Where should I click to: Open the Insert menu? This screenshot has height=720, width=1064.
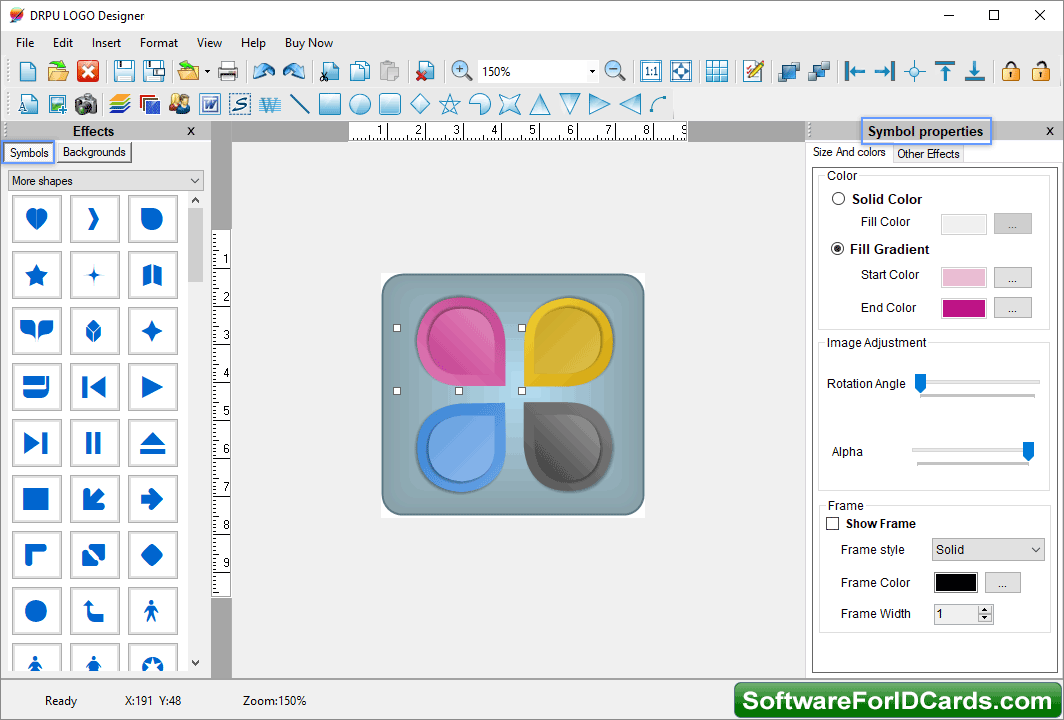coord(107,43)
